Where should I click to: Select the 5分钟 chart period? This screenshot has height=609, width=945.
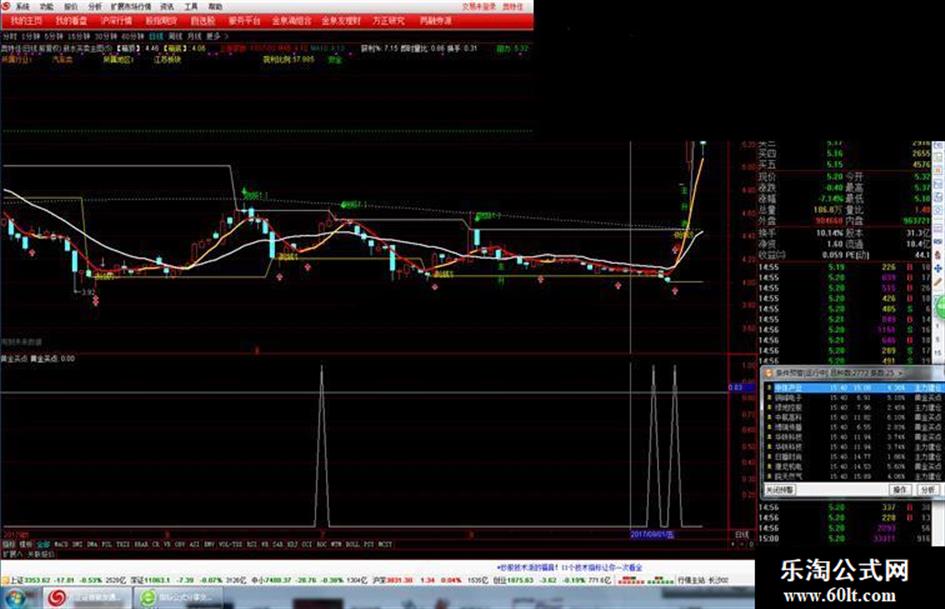53,36
